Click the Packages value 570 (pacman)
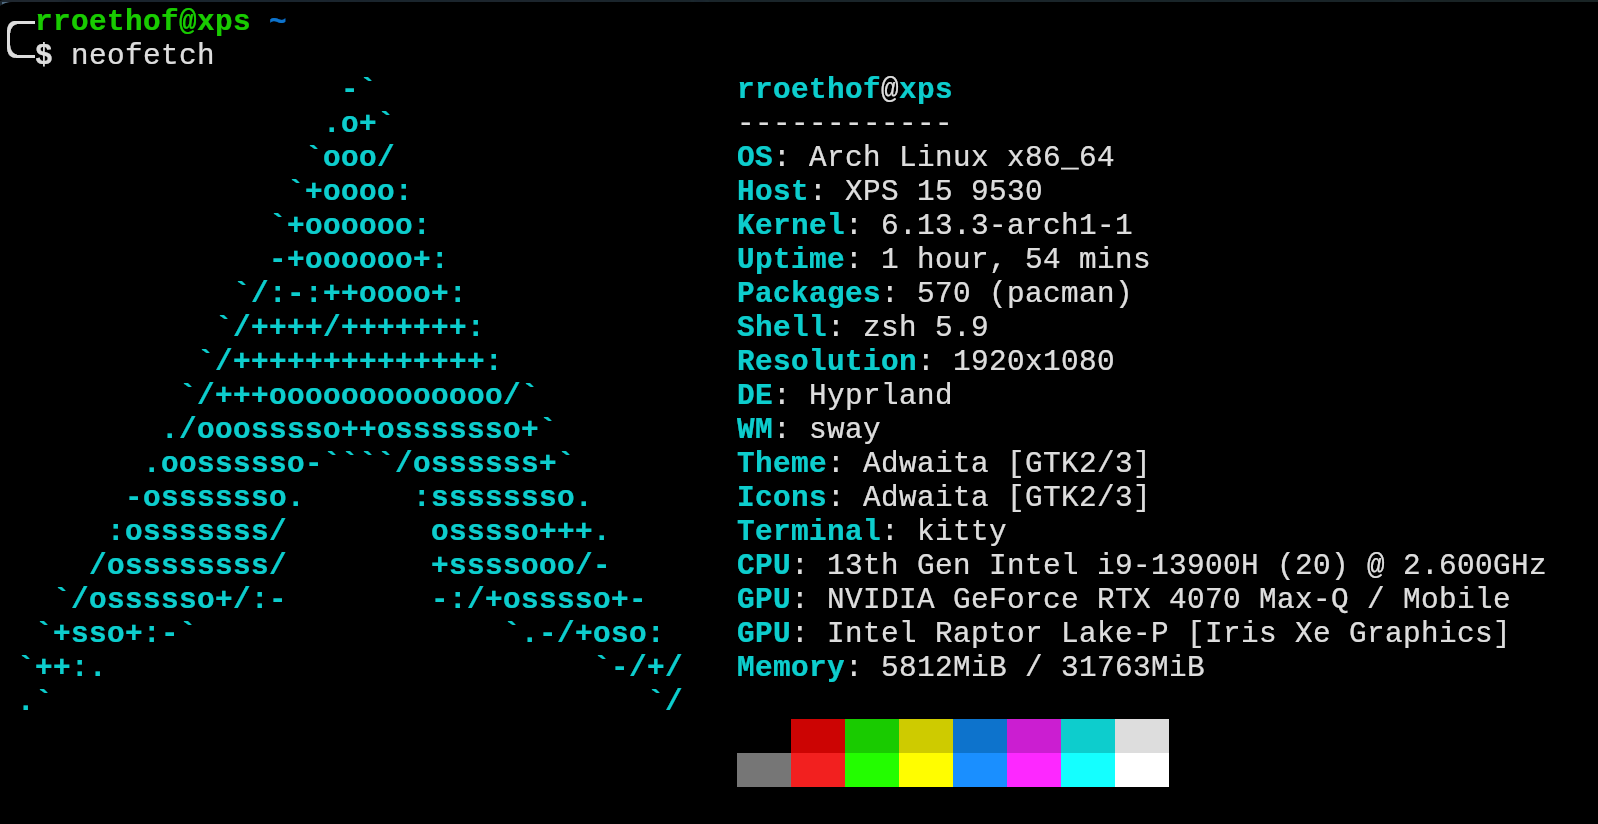Viewport: 1598px width, 824px height. pyautogui.click(x=1024, y=293)
